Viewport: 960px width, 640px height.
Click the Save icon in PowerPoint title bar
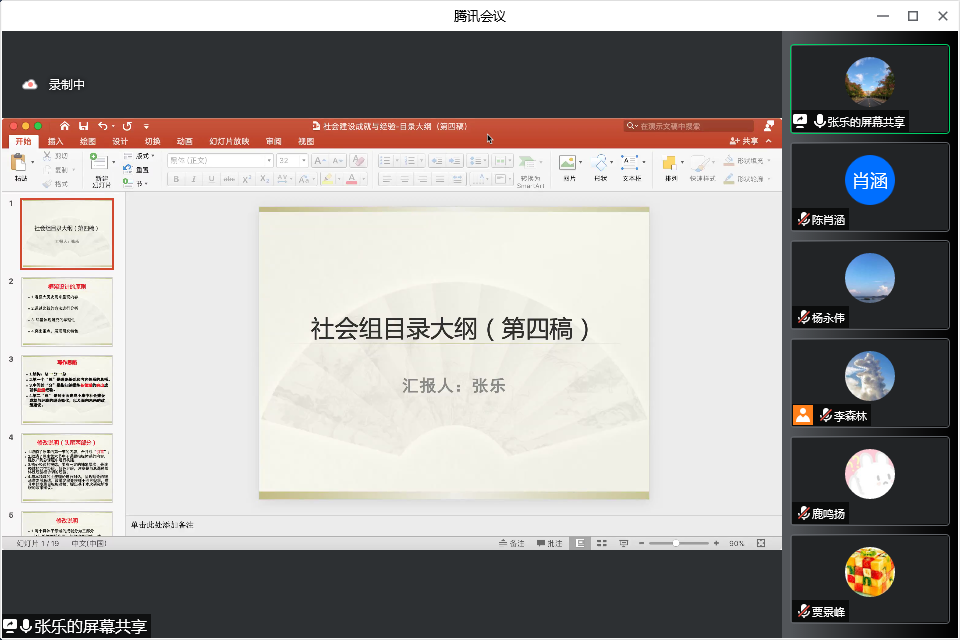[83, 126]
